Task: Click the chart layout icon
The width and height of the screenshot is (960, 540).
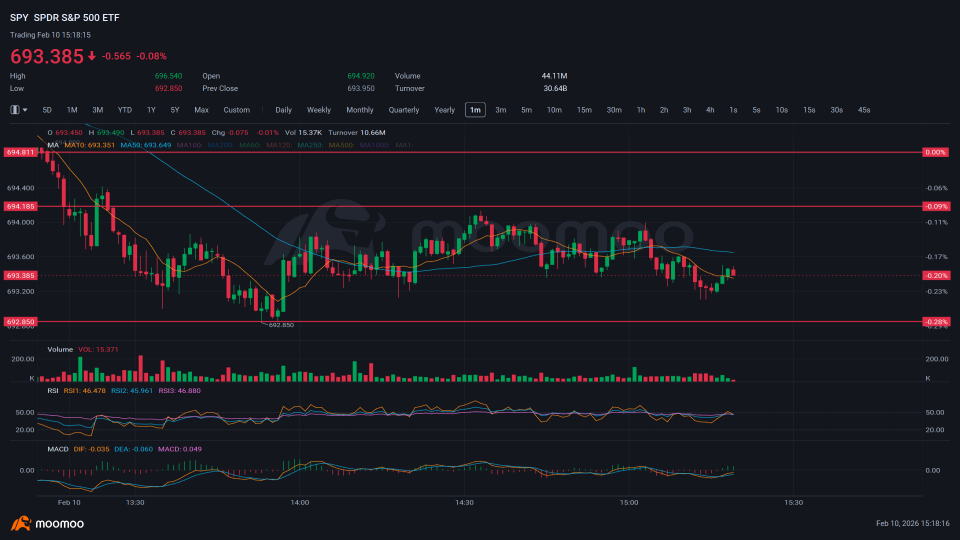Action: click(x=15, y=110)
